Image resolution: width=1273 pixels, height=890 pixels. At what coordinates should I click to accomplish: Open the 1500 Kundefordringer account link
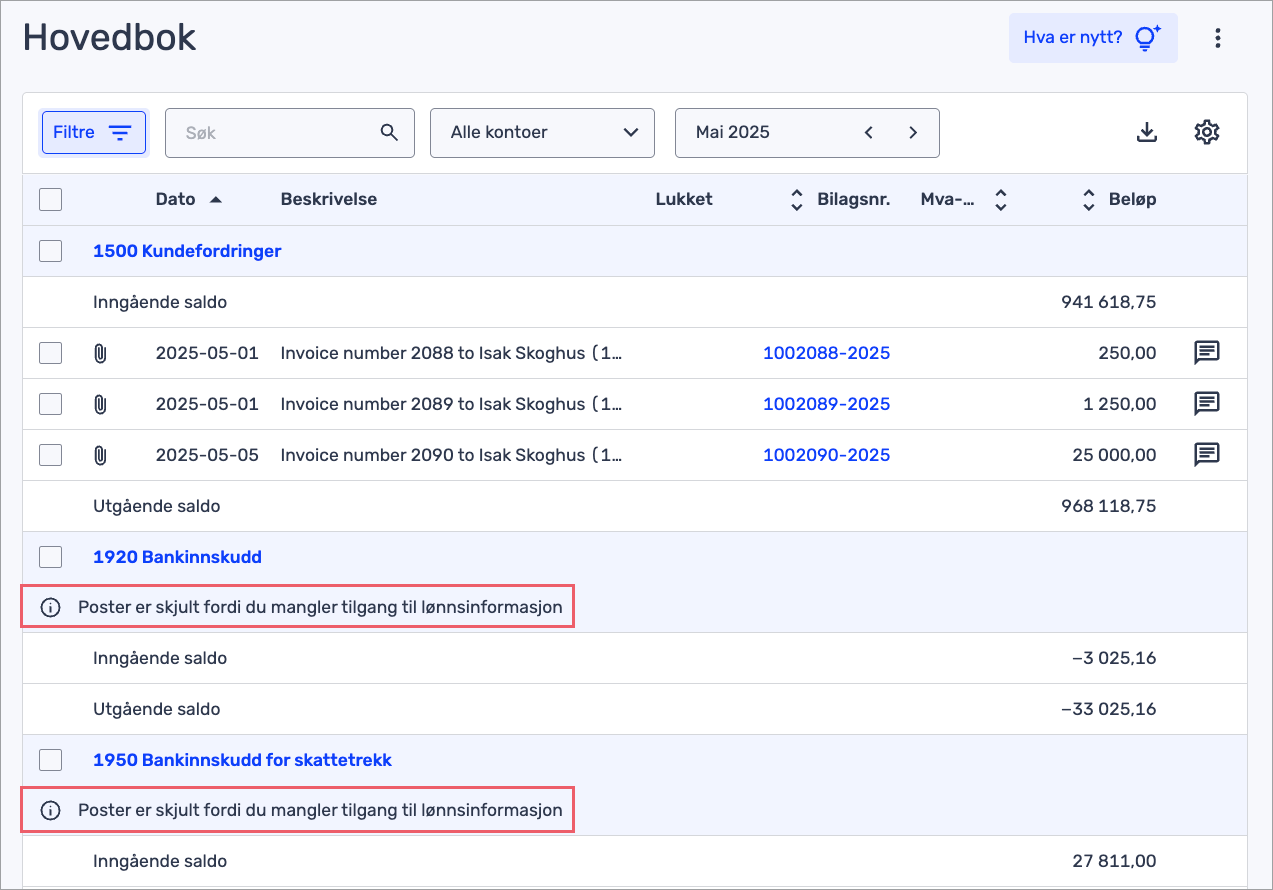click(187, 251)
